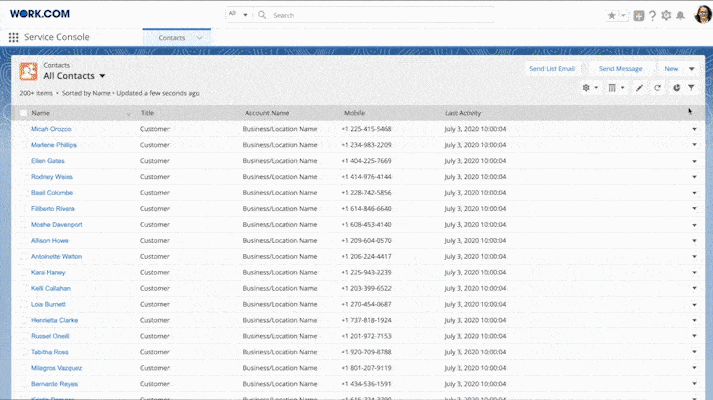Open Micah Orozco contact
The width and height of the screenshot is (713, 400).
tap(51, 129)
